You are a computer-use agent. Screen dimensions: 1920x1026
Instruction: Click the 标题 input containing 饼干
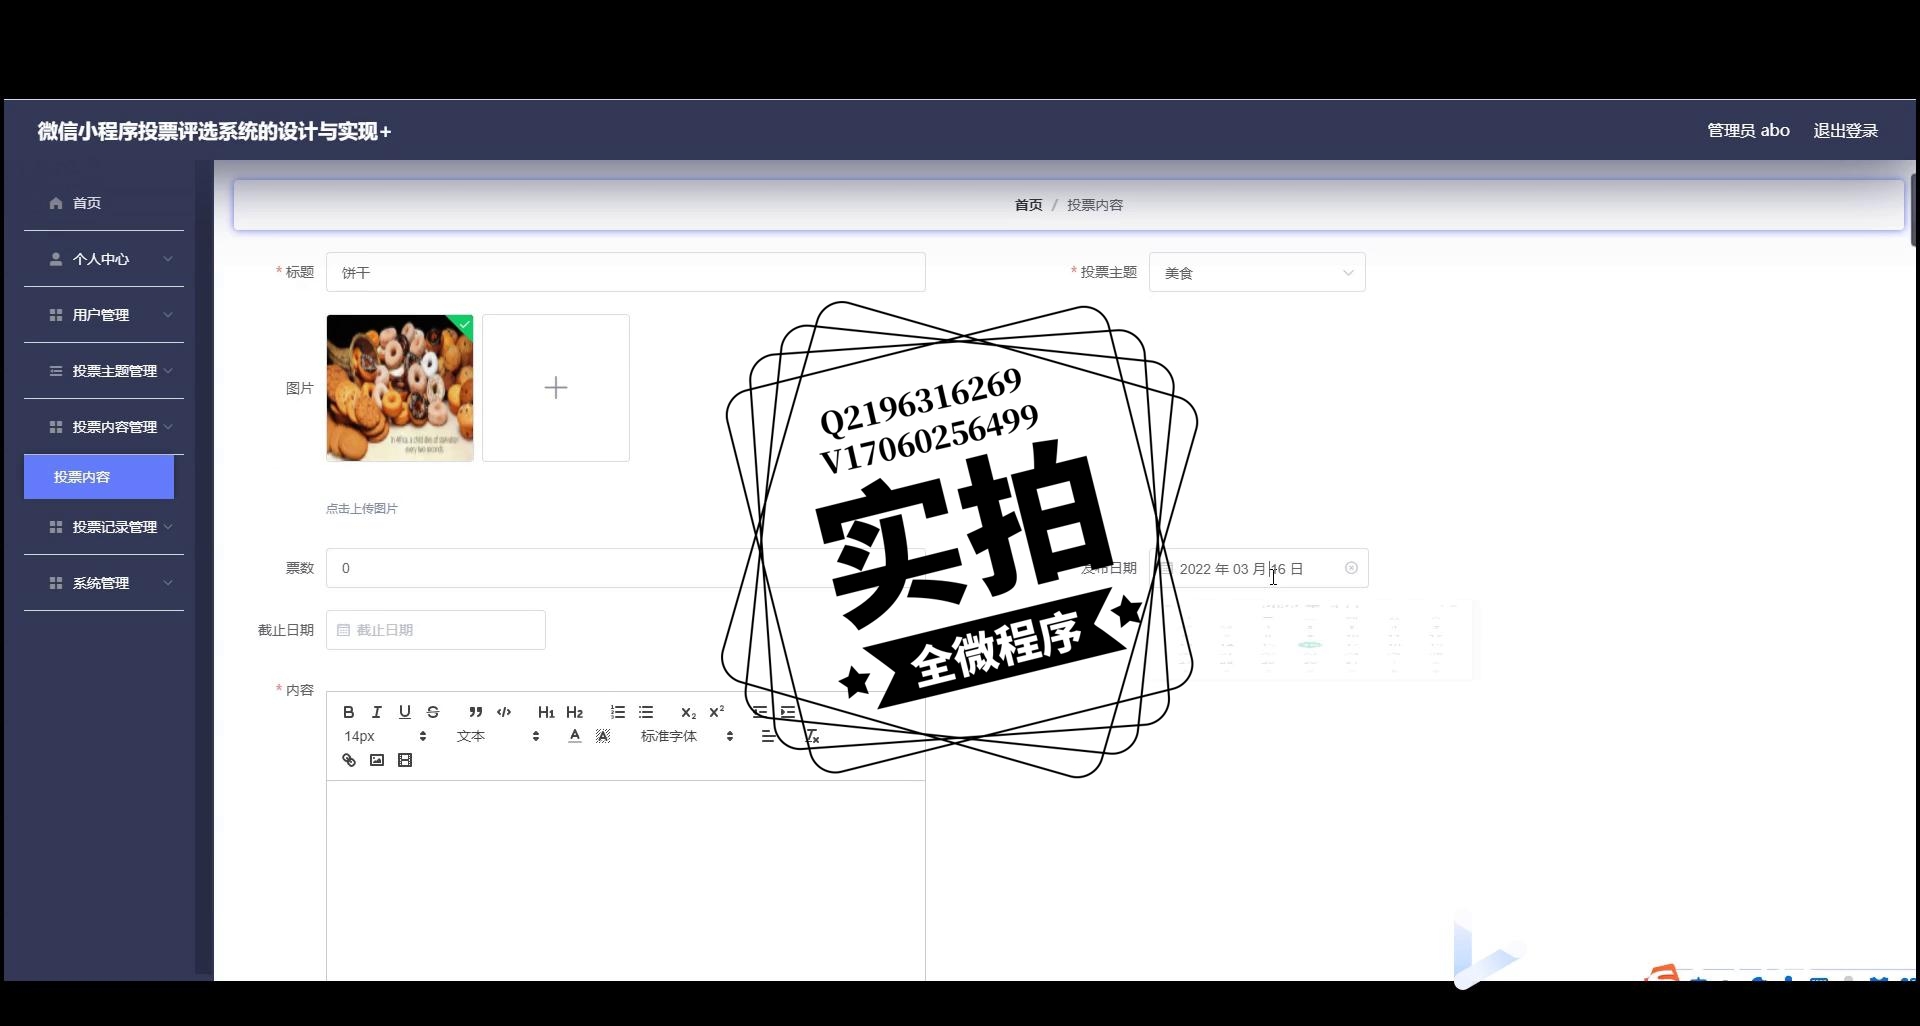coord(626,272)
